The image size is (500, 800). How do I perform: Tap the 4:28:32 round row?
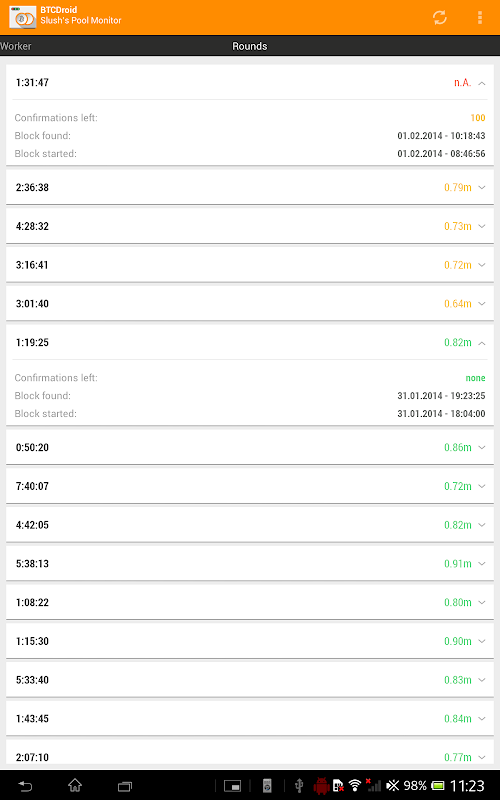tap(250, 226)
